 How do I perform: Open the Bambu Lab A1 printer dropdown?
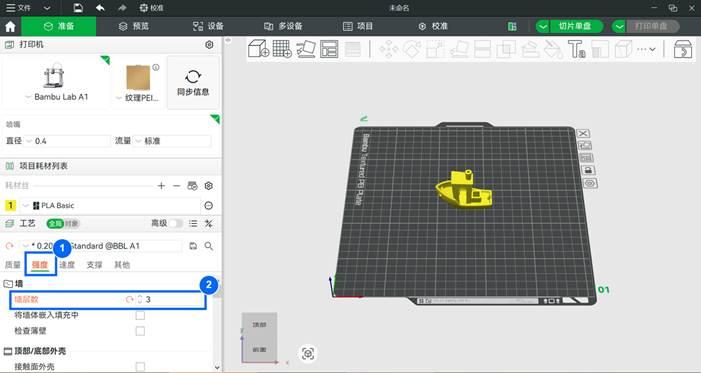28,97
